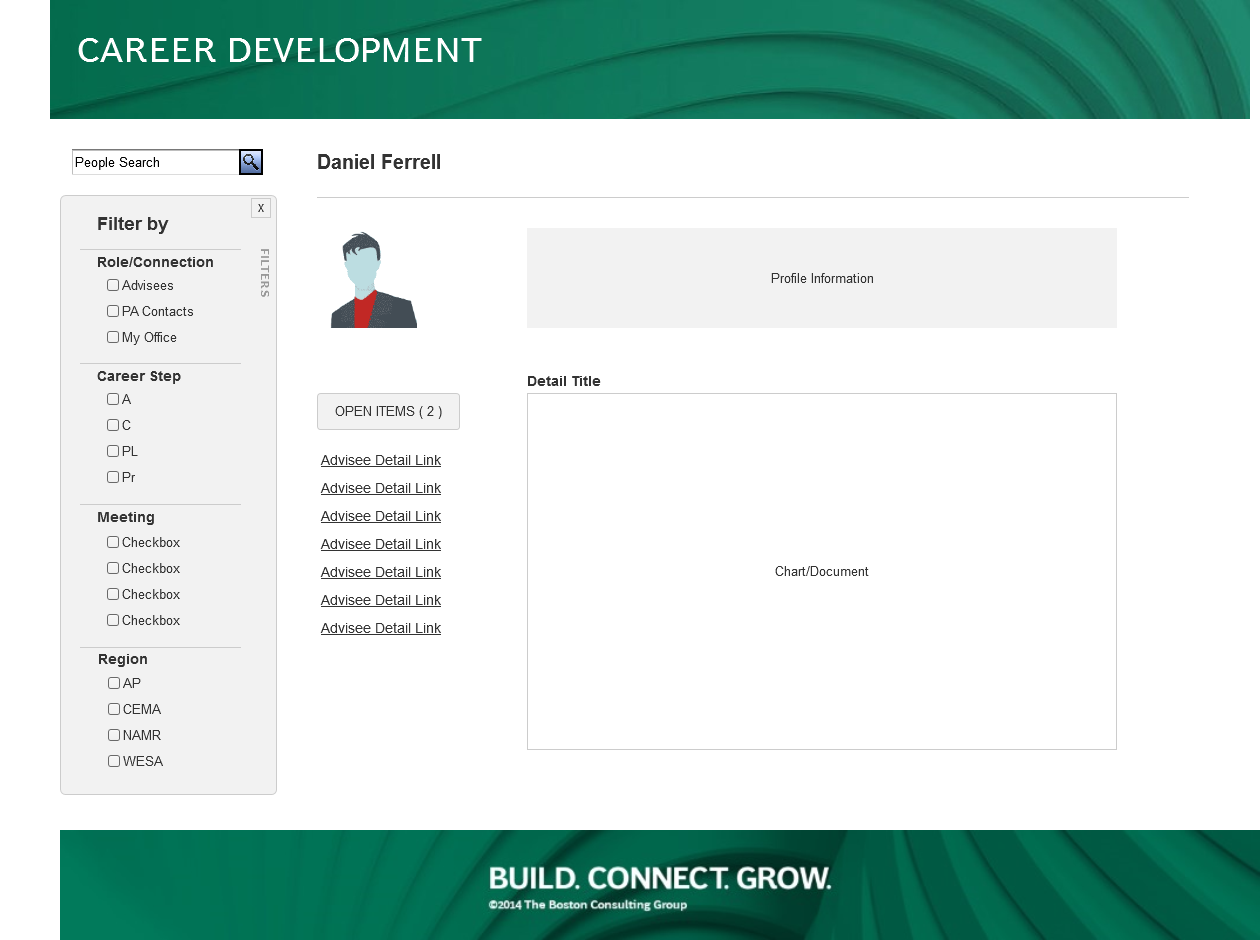Click the Career Step section heading
This screenshot has height=940, width=1260.
pos(139,376)
